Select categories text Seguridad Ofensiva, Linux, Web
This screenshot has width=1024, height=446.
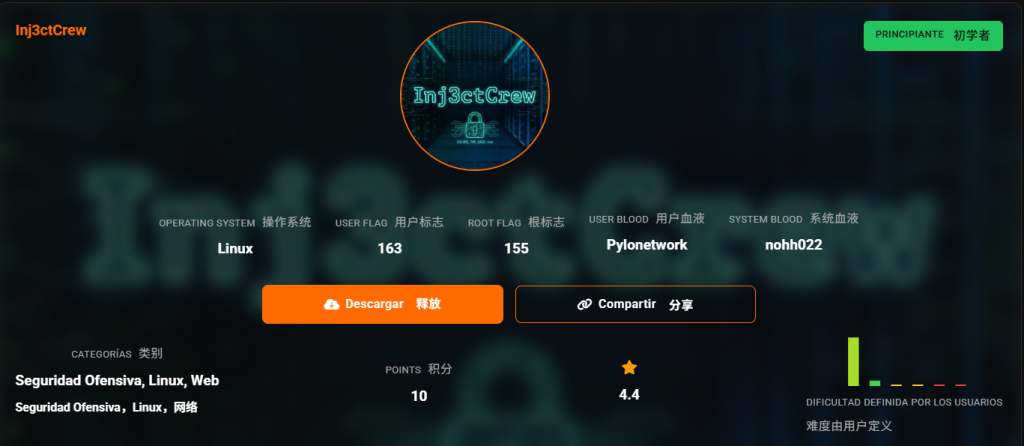click(117, 381)
